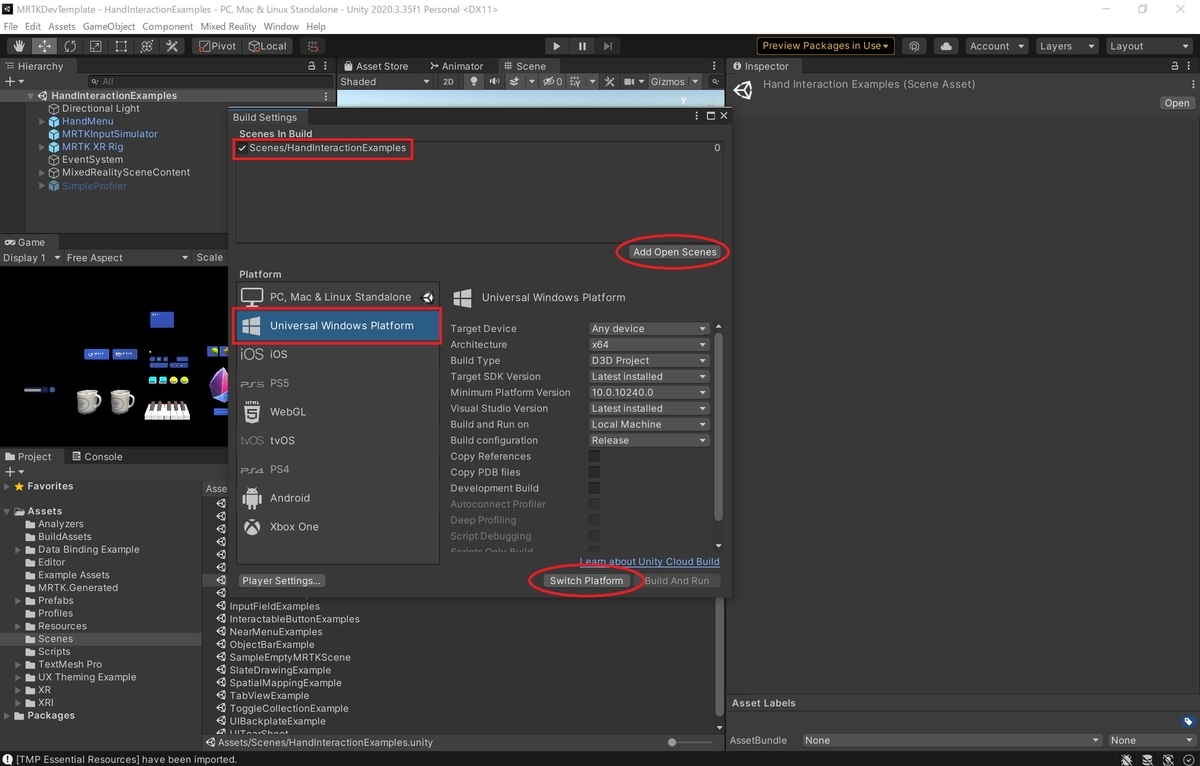Switch to the Asset Store tab
The image size is (1200, 766).
coord(375,66)
